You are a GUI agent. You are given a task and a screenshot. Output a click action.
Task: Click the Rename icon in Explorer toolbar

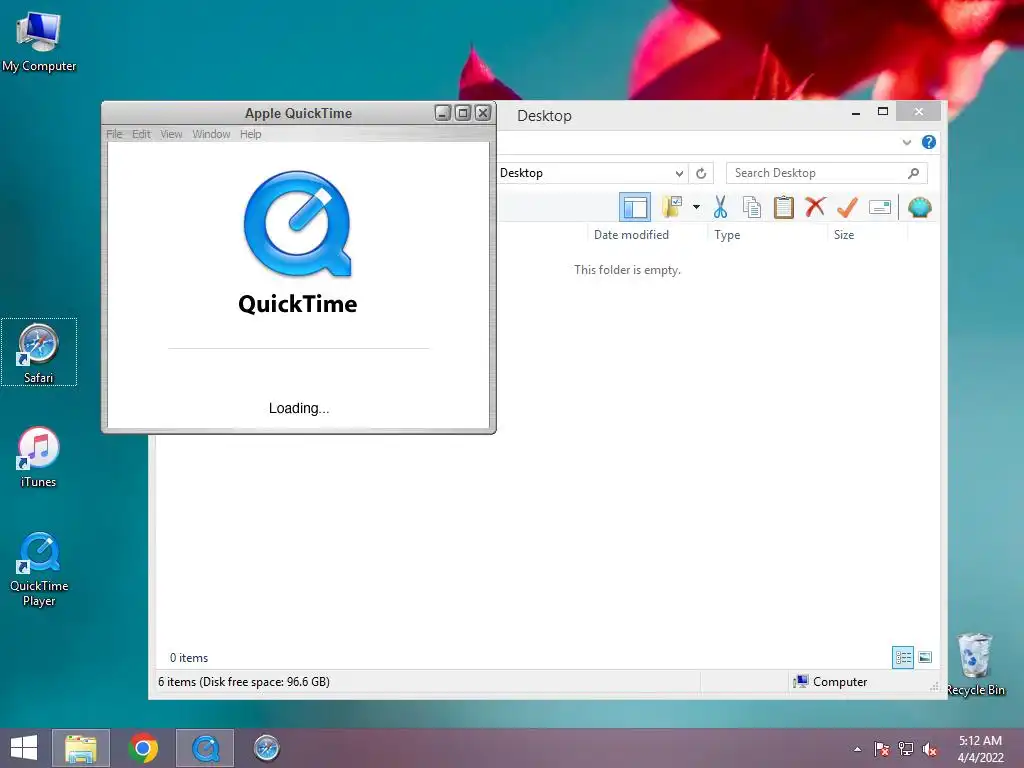880,208
